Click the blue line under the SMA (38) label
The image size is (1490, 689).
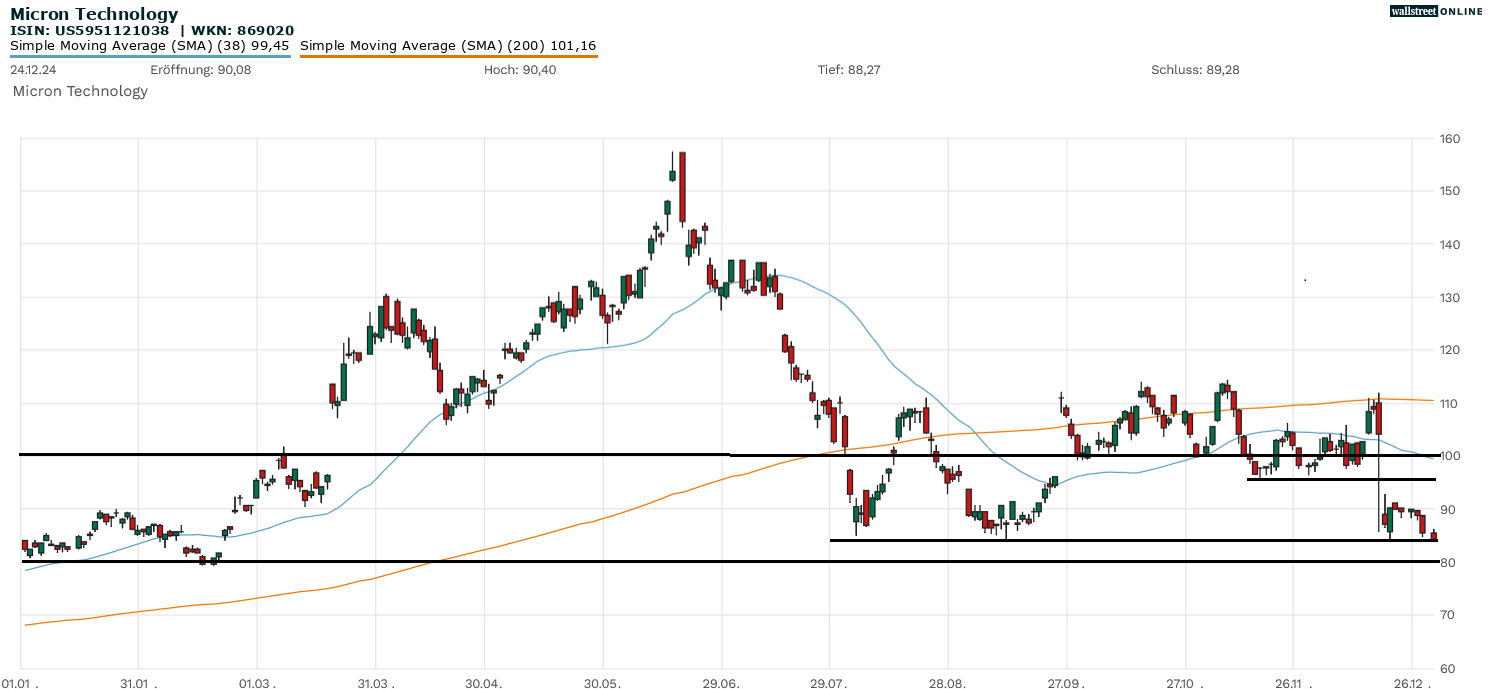(150, 56)
